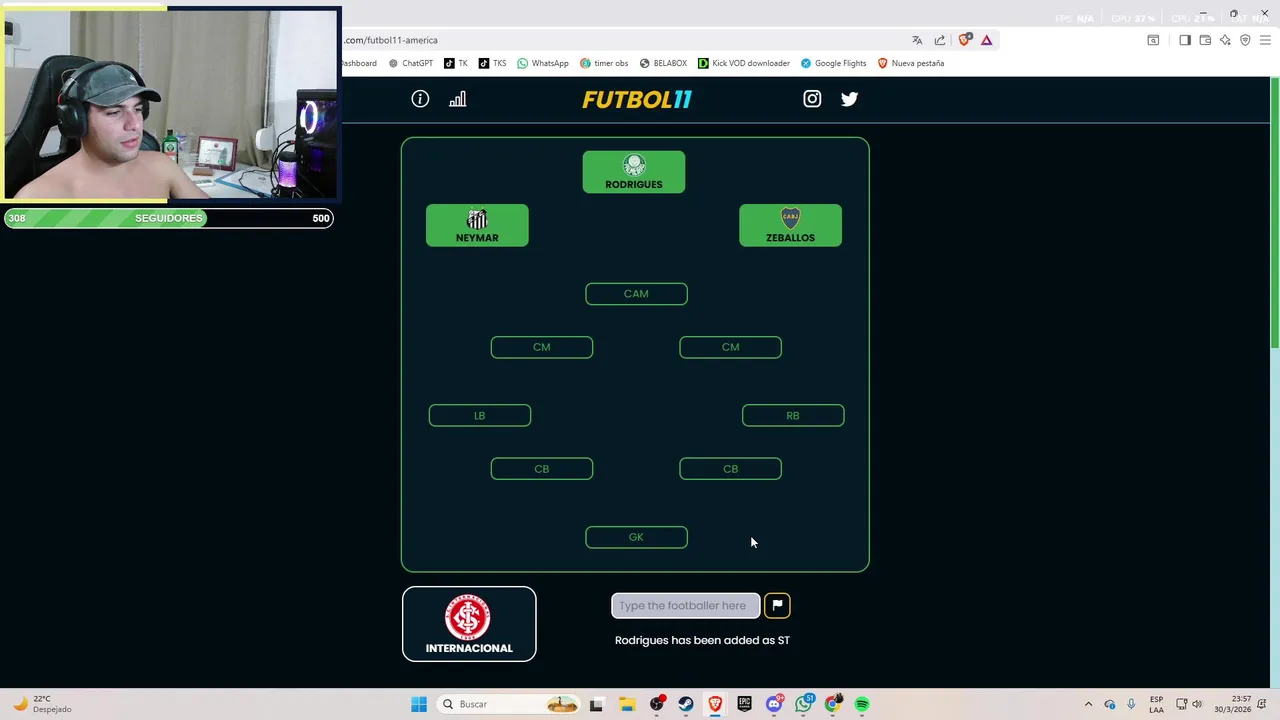This screenshot has width=1280, height=720.
Task: Switch to Brave browser in taskbar
Action: [715, 704]
